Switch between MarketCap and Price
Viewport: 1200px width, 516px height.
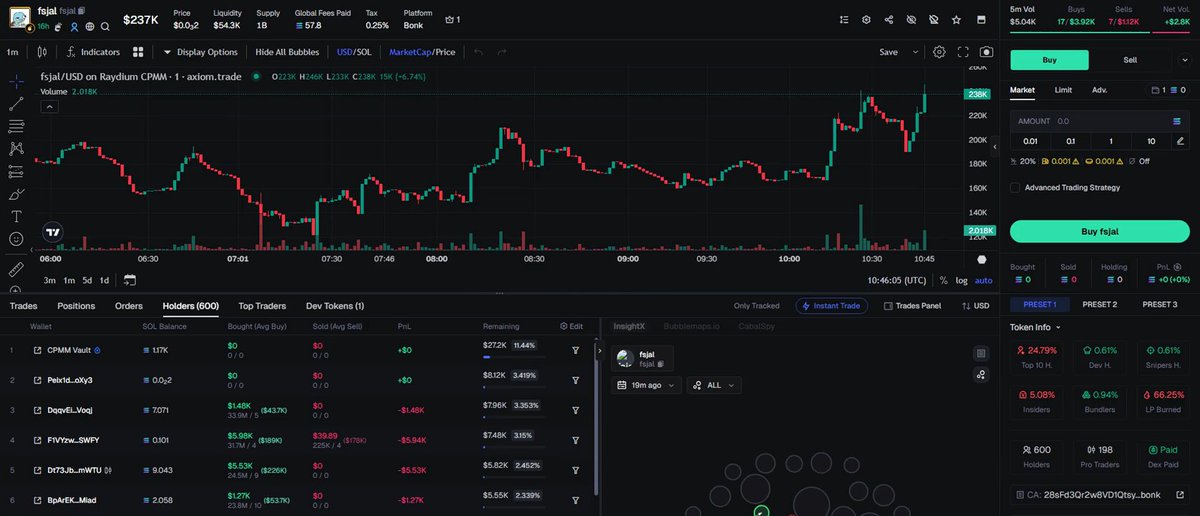point(421,52)
